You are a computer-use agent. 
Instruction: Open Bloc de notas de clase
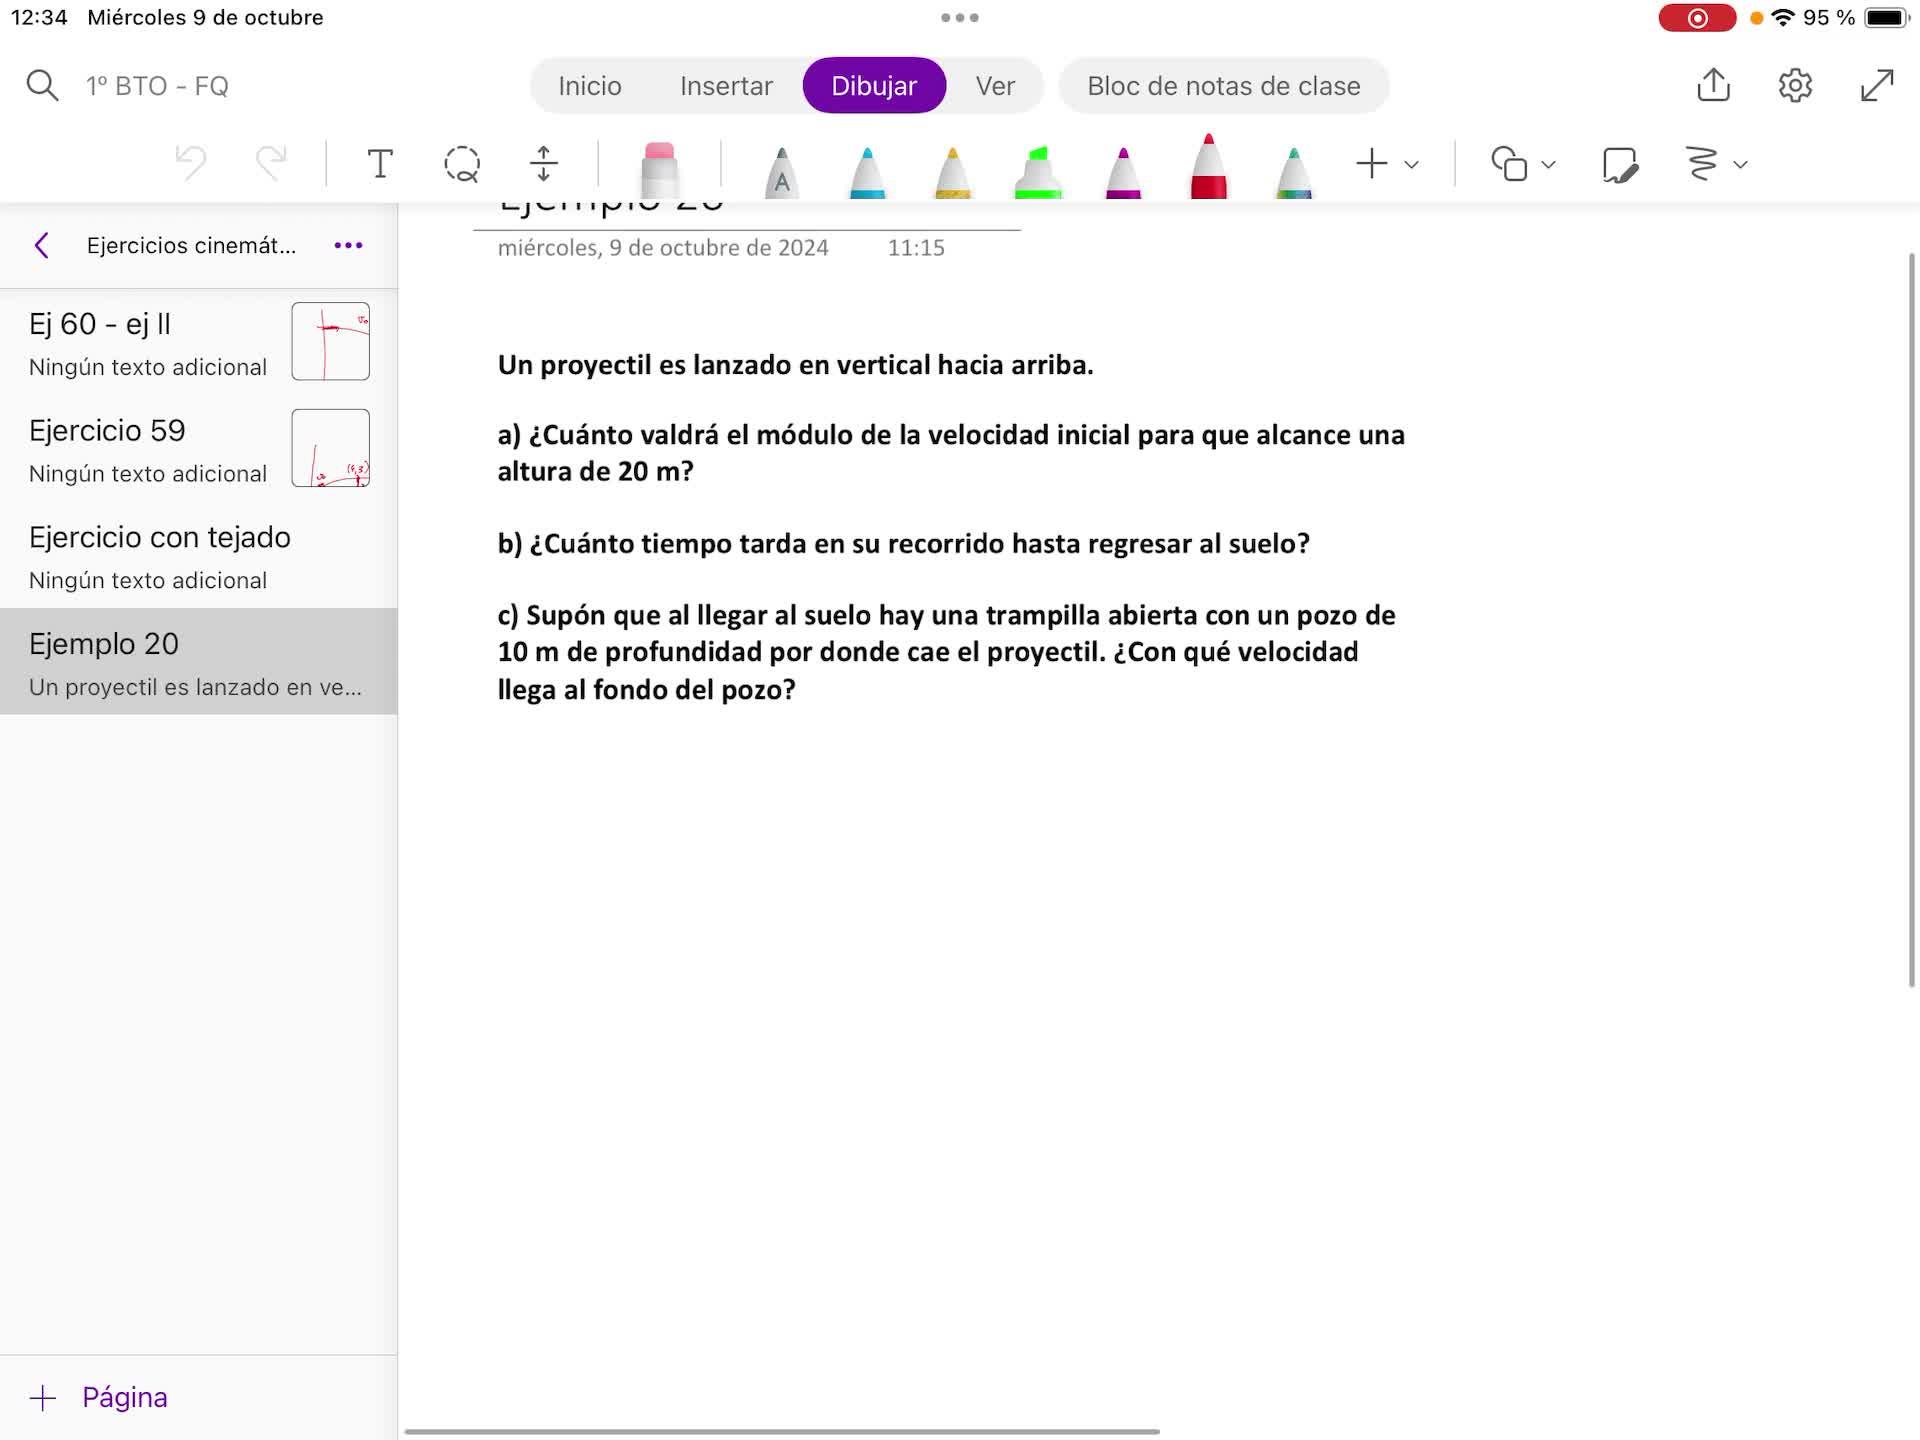[x=1223, y=86]
